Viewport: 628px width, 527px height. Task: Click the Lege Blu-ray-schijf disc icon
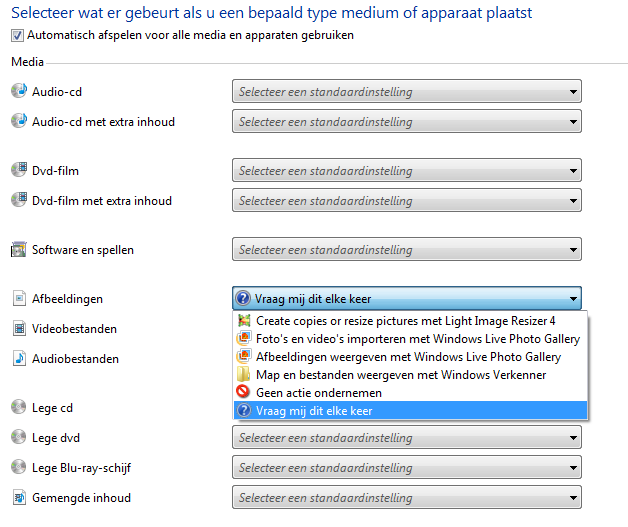[x=19, y=467]
